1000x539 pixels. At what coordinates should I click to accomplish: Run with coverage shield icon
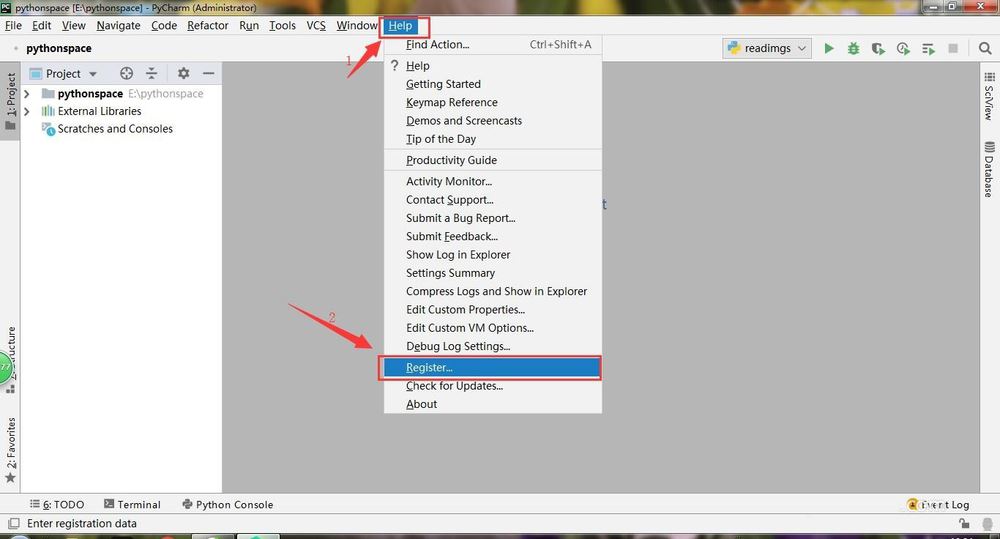(878, 48)
